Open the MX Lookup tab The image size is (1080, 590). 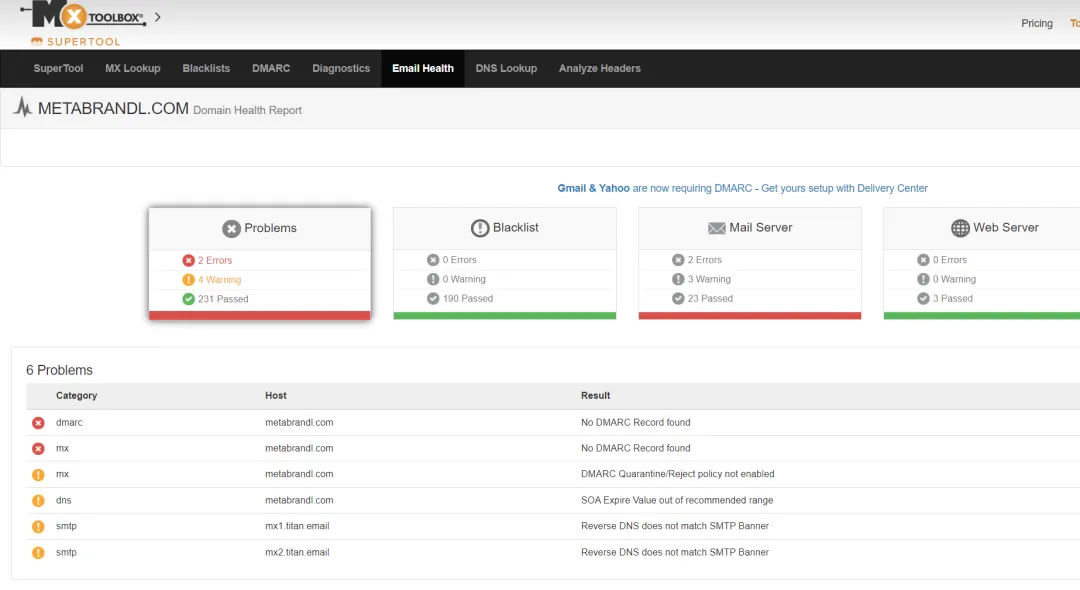pos(133,69)
